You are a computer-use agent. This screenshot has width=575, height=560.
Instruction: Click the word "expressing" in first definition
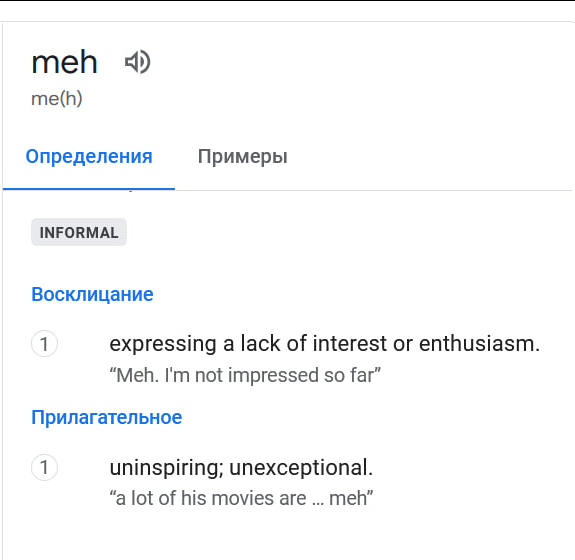pos(163,344)
